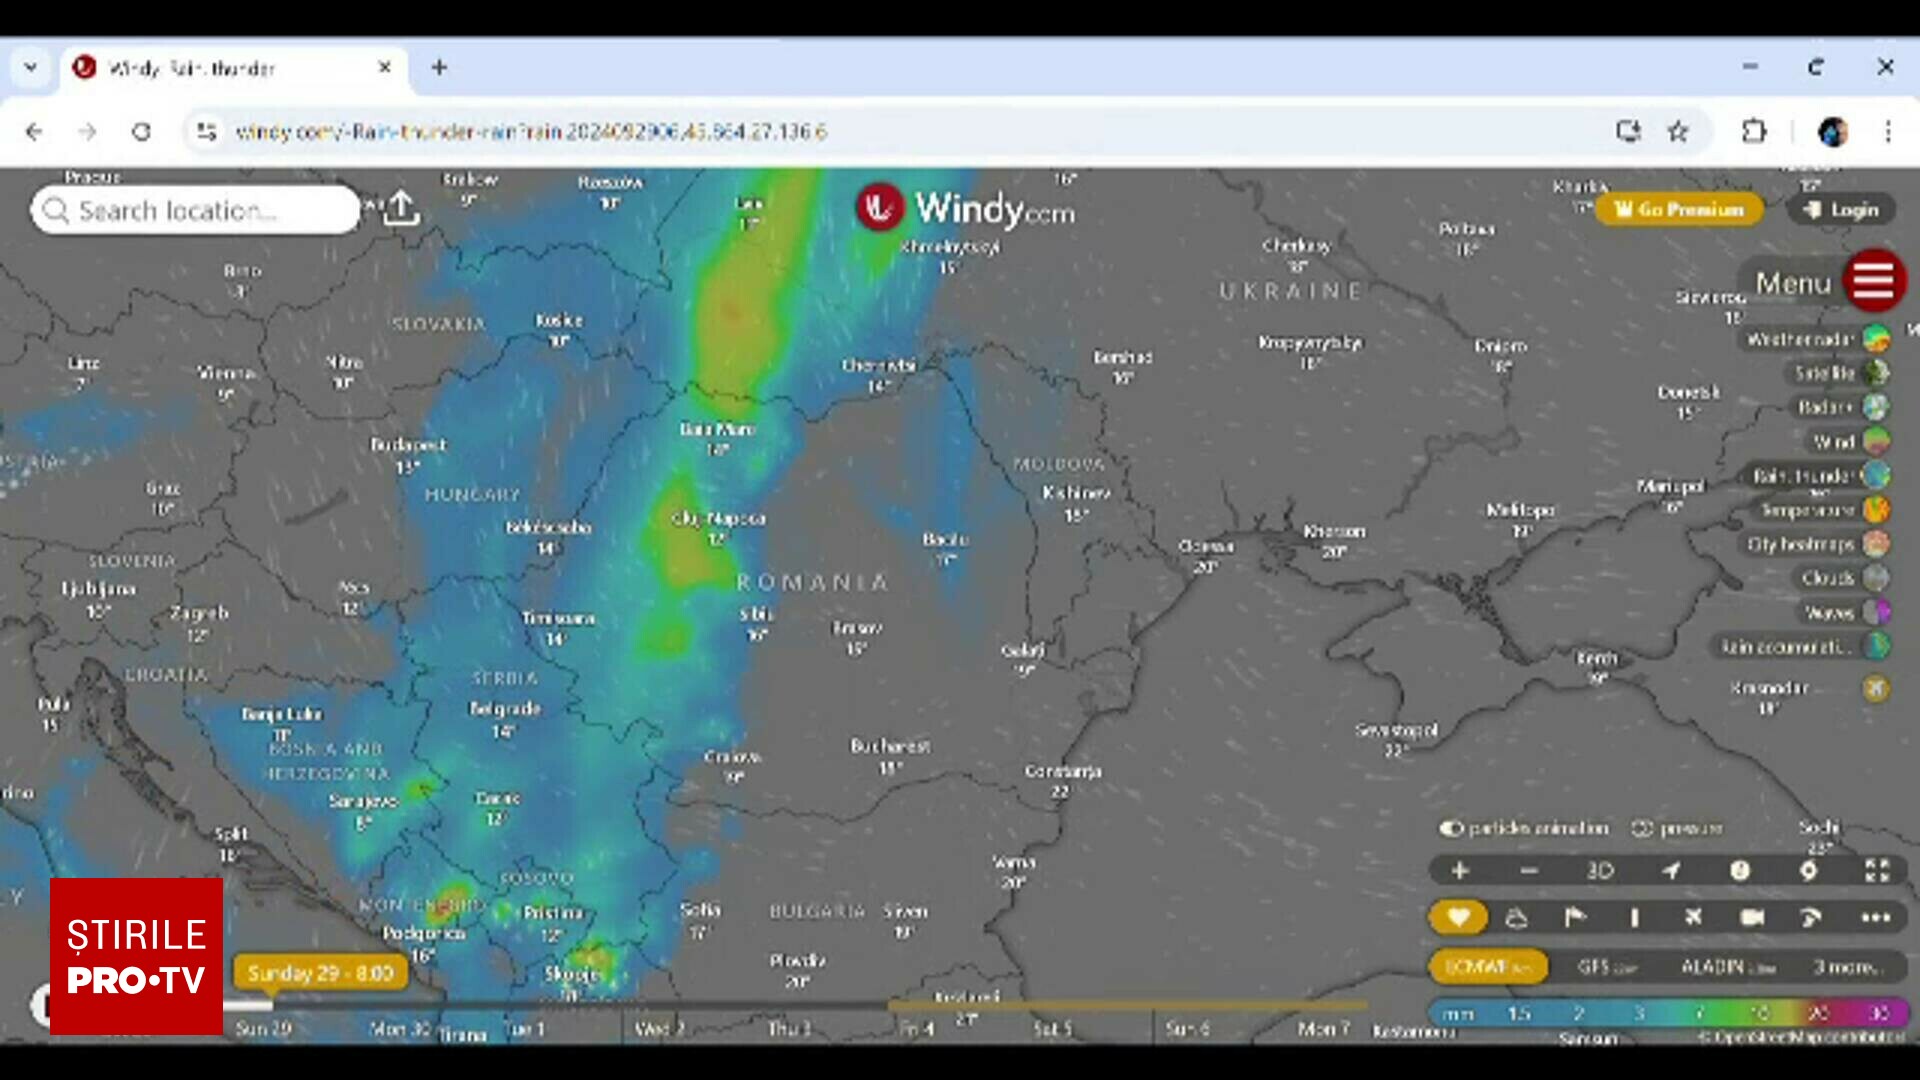Click the 3D globe view button
The image size is (1920, 1080).
pyautogui.click(x=1600, y=870)
